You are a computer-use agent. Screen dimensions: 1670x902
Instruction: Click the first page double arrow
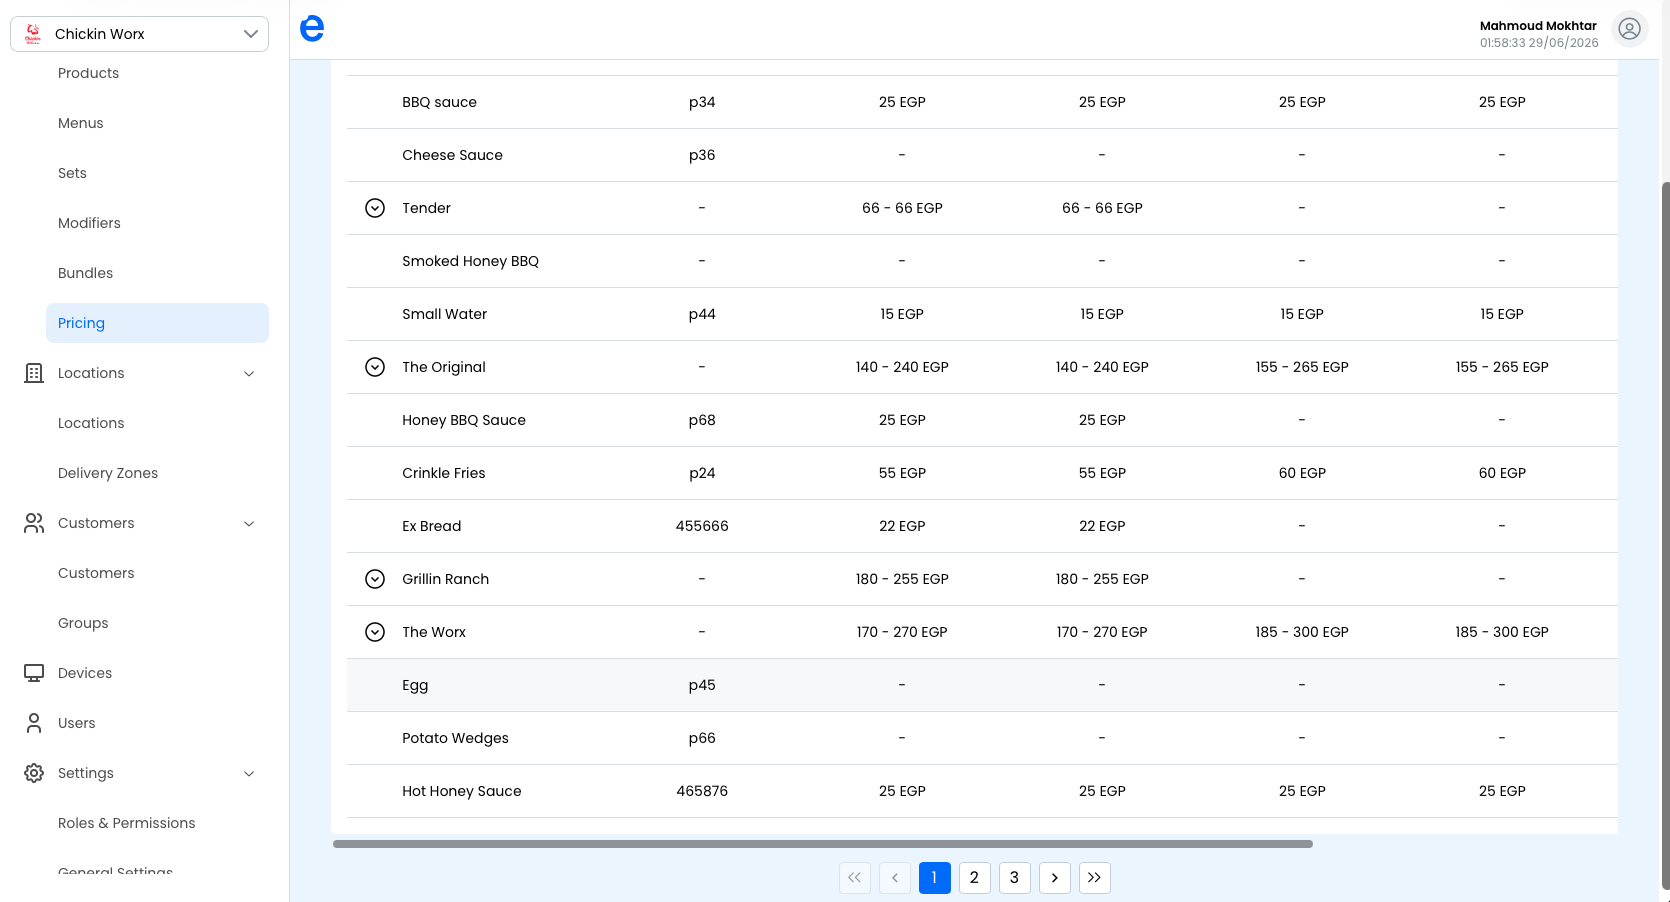855,878
